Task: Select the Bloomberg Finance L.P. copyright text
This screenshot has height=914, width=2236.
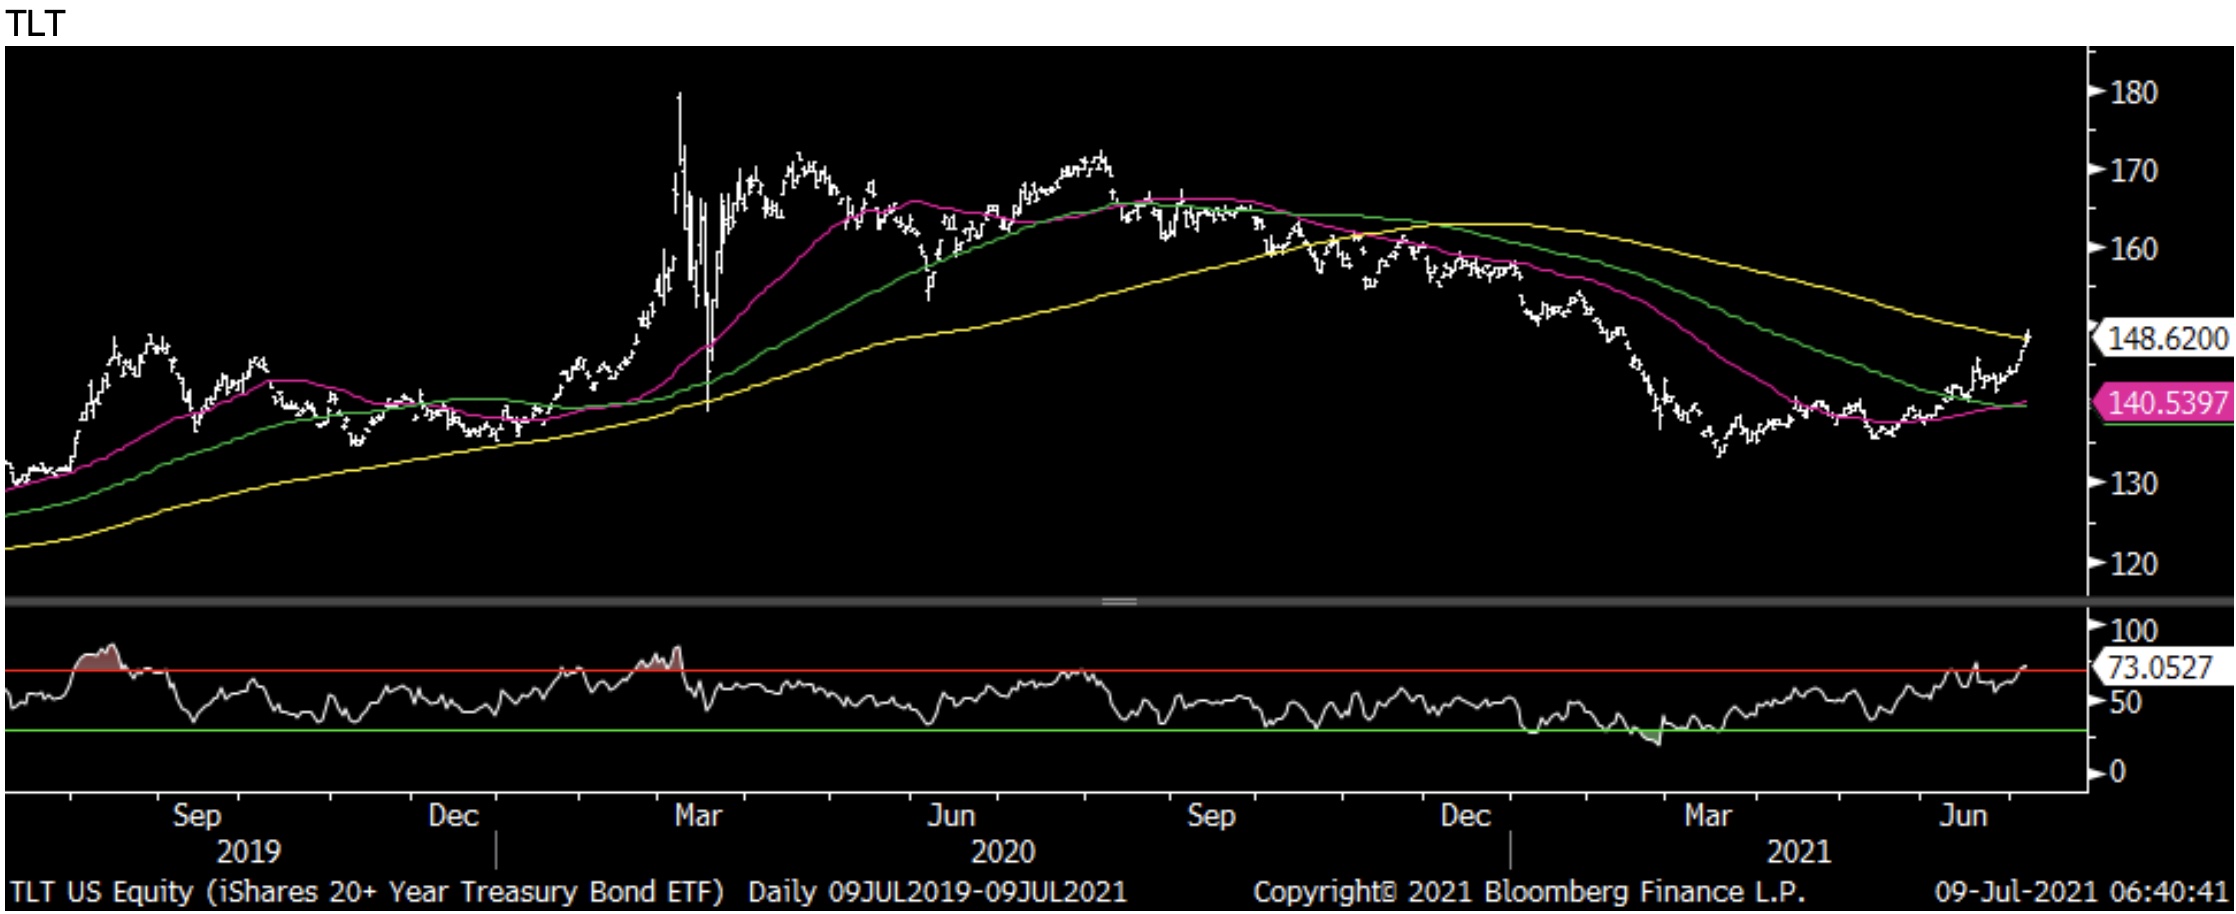Action: pyautogui.click(x=1529, y=892)
